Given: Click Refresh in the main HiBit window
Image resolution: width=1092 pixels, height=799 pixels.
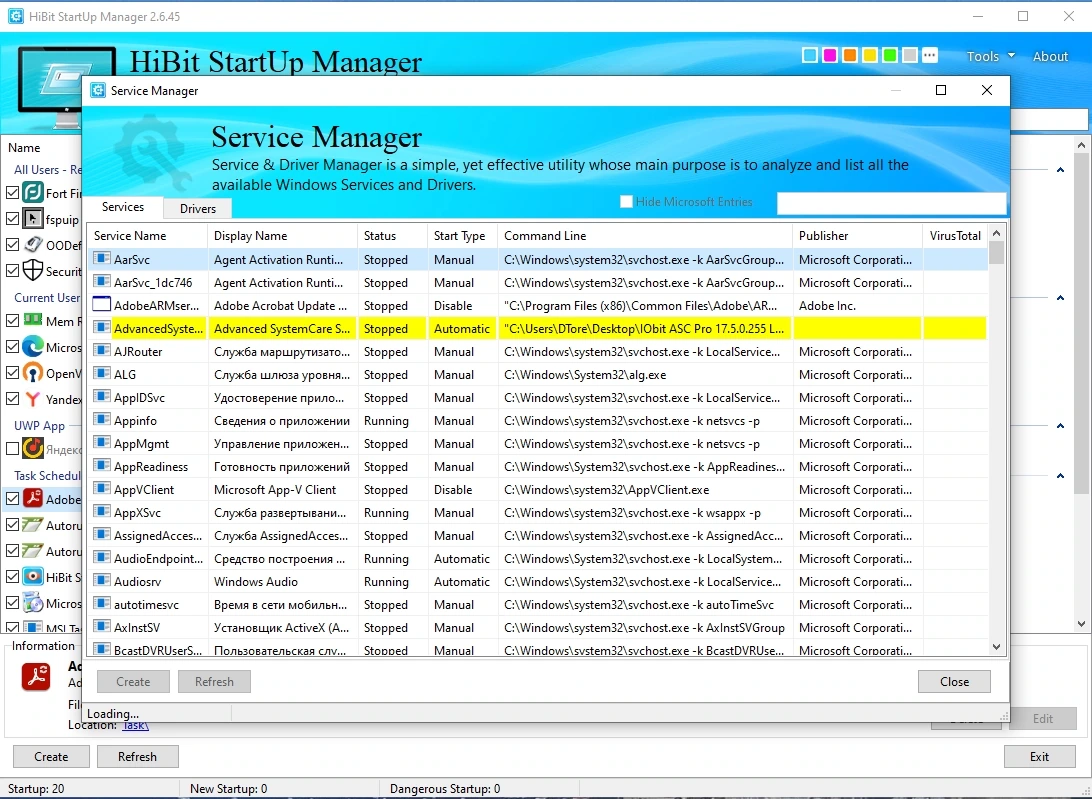Looking at the screenshot, I should 137,757.
